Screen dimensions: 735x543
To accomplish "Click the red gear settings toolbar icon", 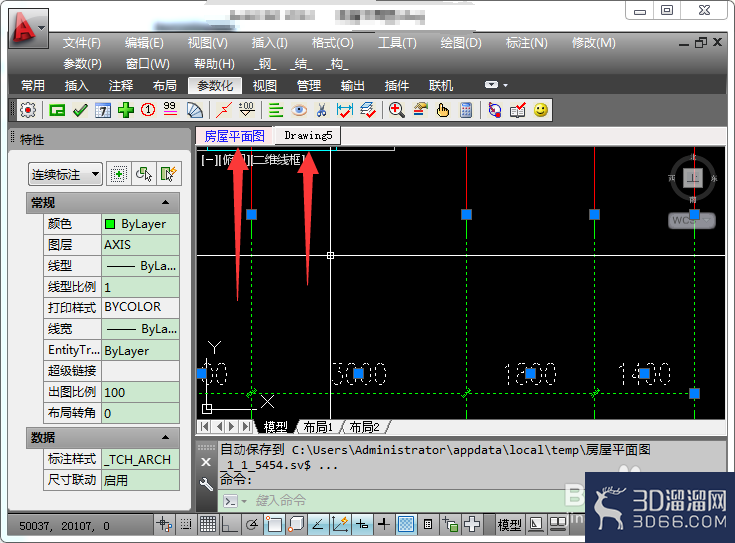I will pyautogui.click(x=28, y=110).
